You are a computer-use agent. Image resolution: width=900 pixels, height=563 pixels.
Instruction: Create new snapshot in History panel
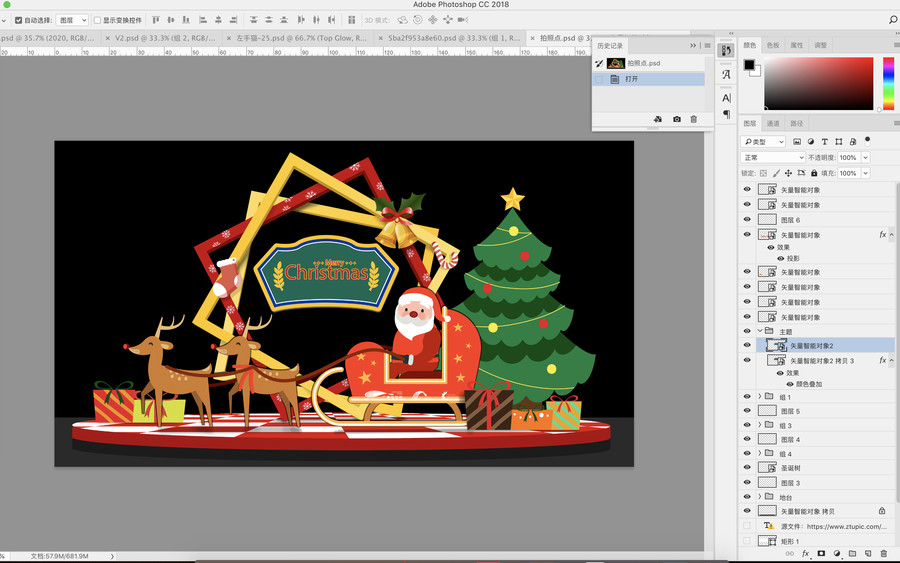tap(677, 119)
